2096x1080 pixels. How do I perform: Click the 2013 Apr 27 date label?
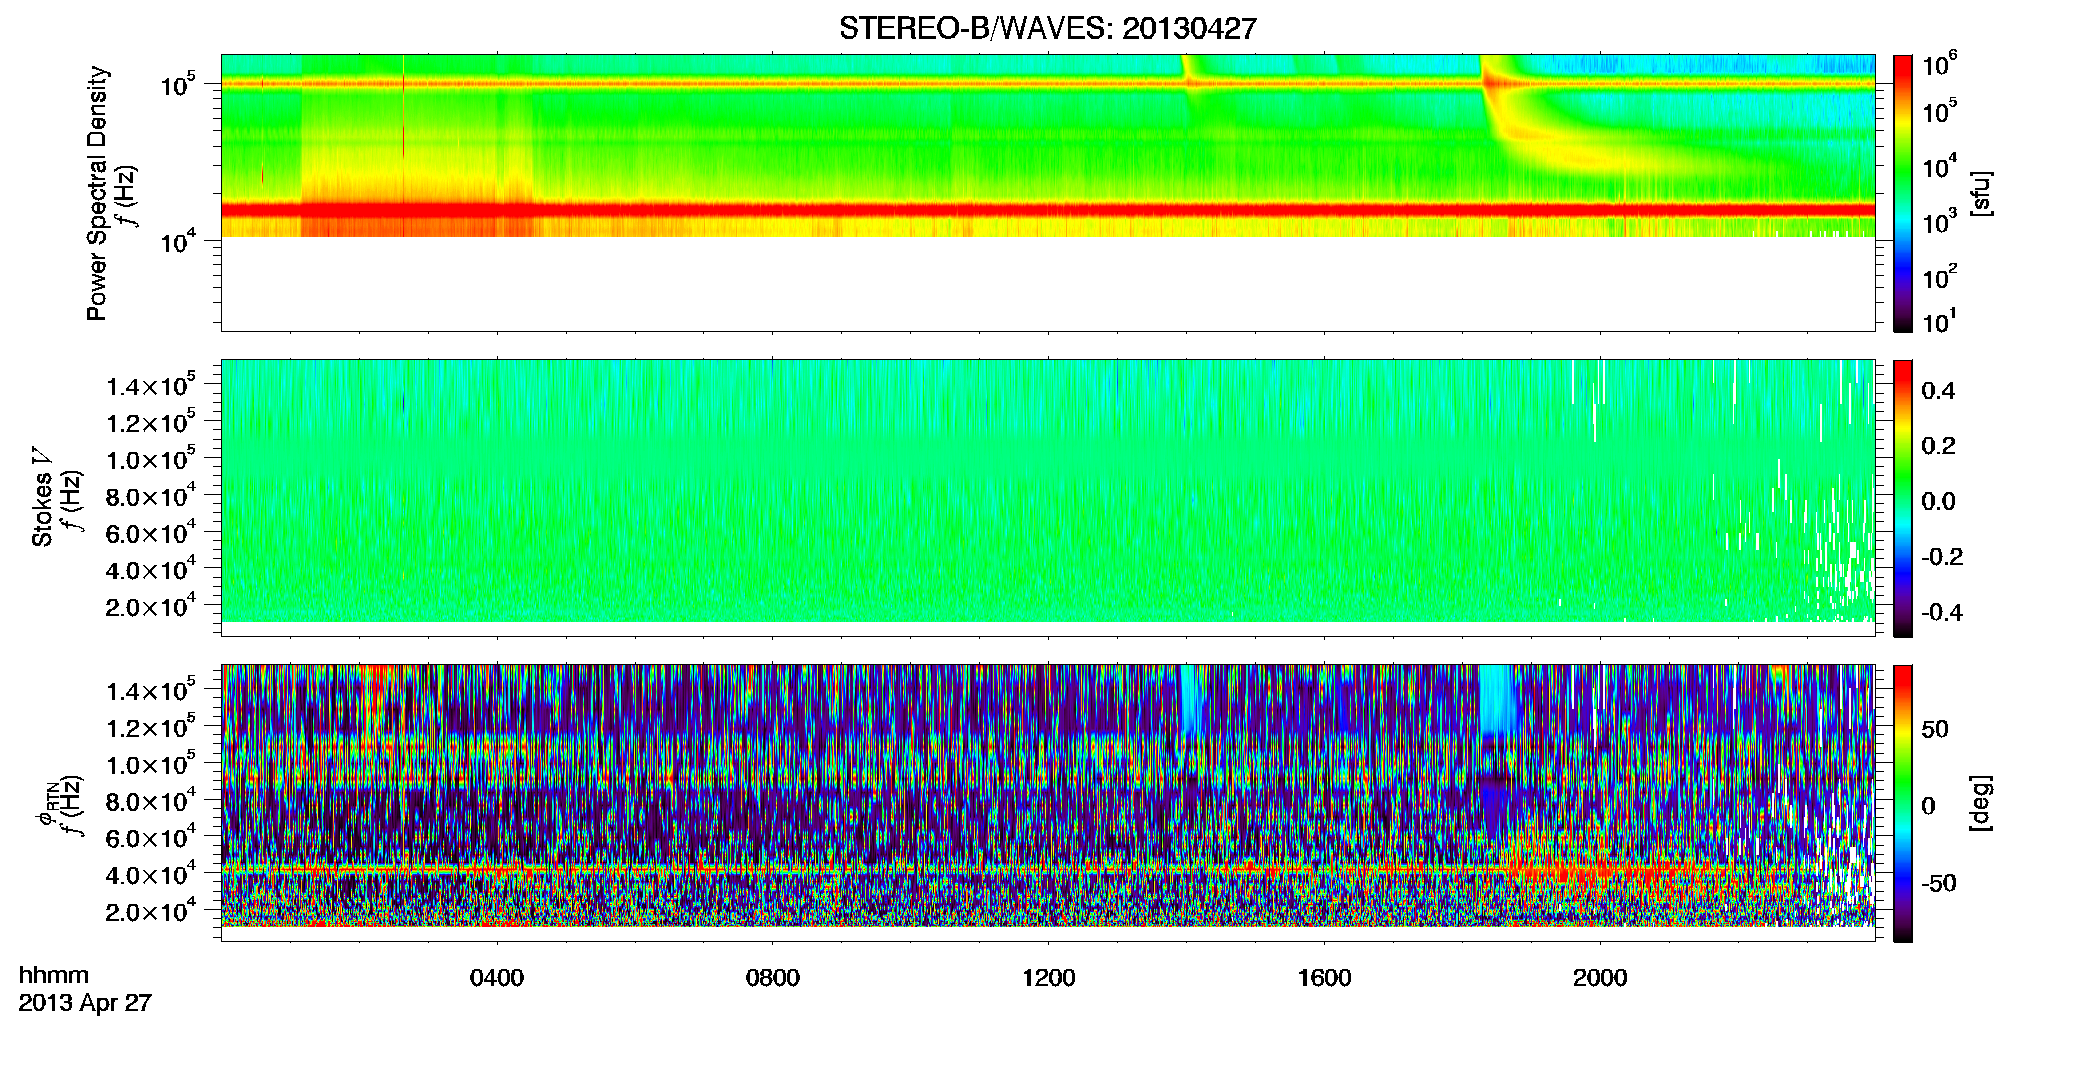(x=85, y=1003)
